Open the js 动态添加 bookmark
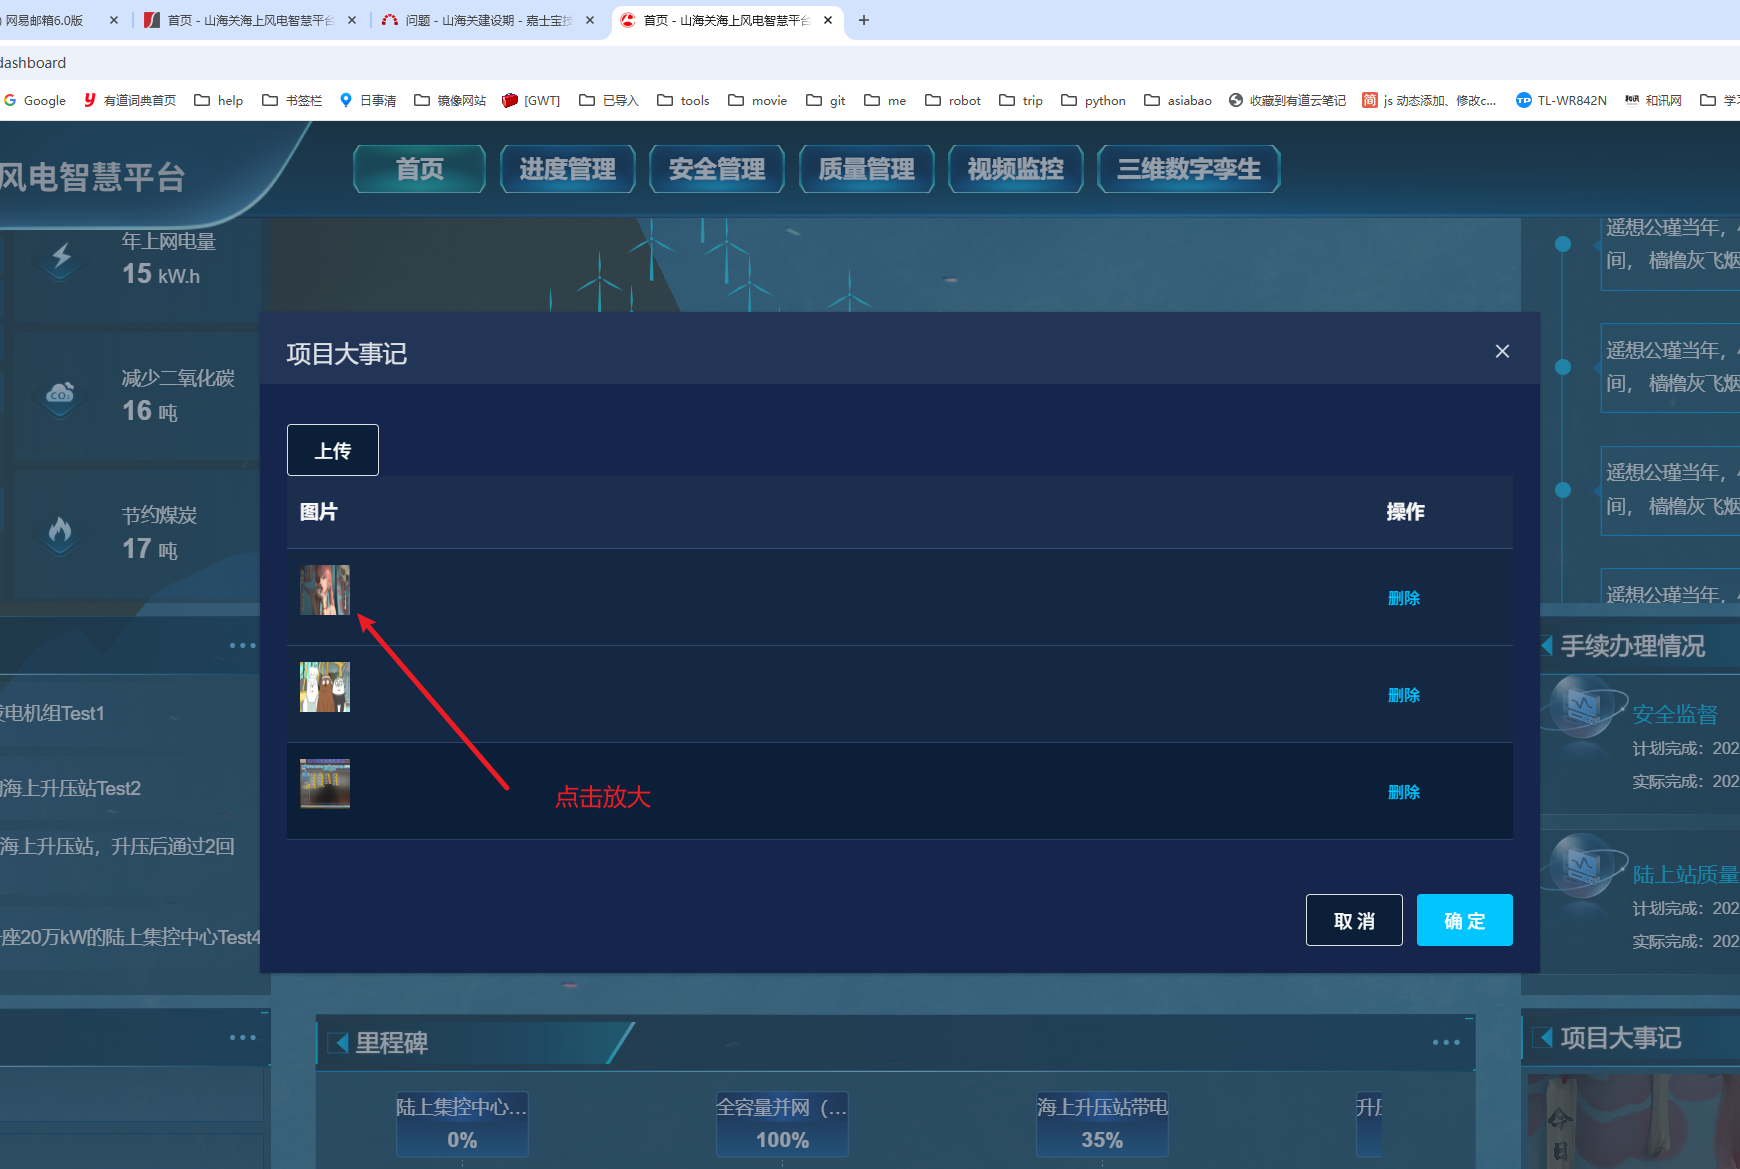The image size is (1740, 1169). (1430, 100)
